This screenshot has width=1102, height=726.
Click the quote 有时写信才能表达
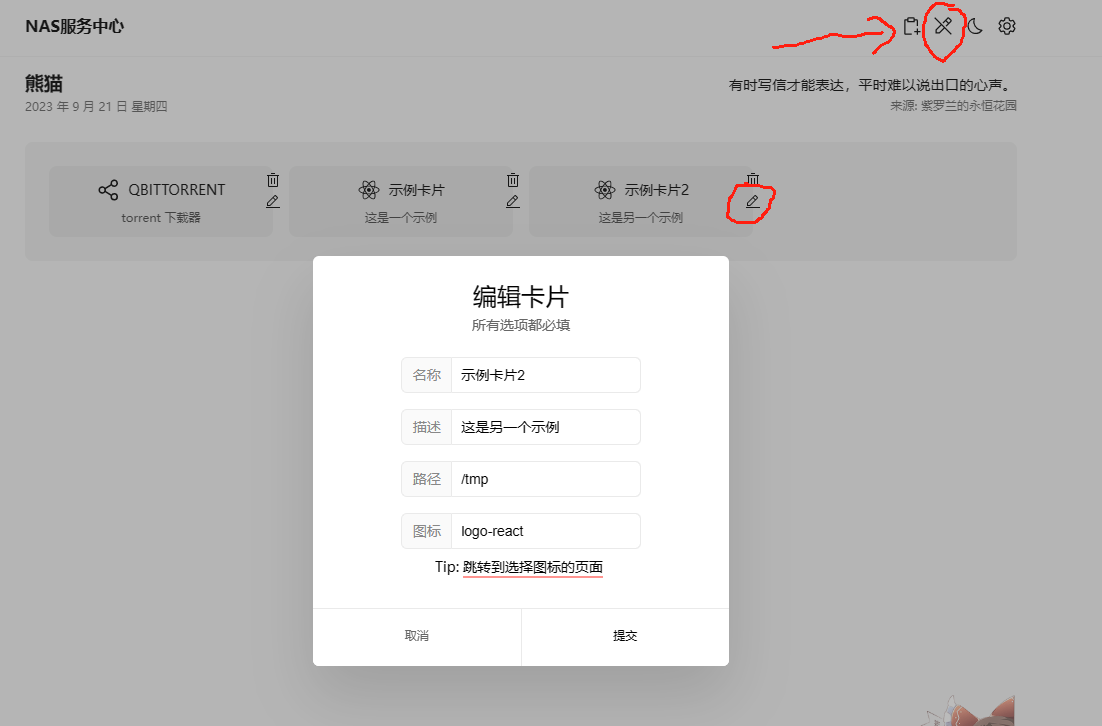tap(872, 85)
